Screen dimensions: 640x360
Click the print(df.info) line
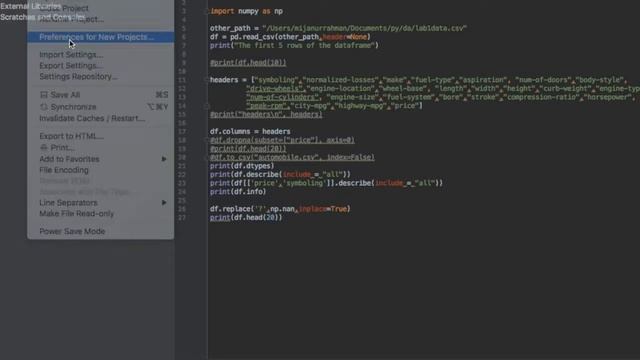pyautogui.click(x=238, y=192)
